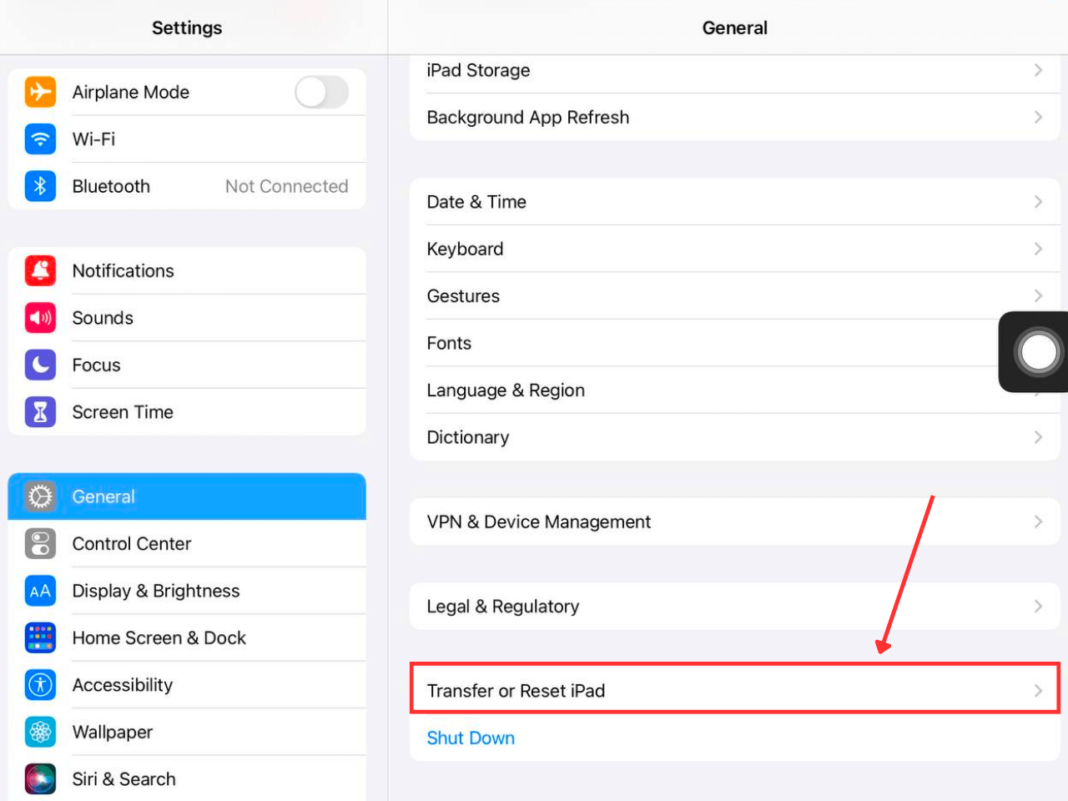1068x801 pixels.
Task: Click the Control Center icon
Action: pos(40,543)
